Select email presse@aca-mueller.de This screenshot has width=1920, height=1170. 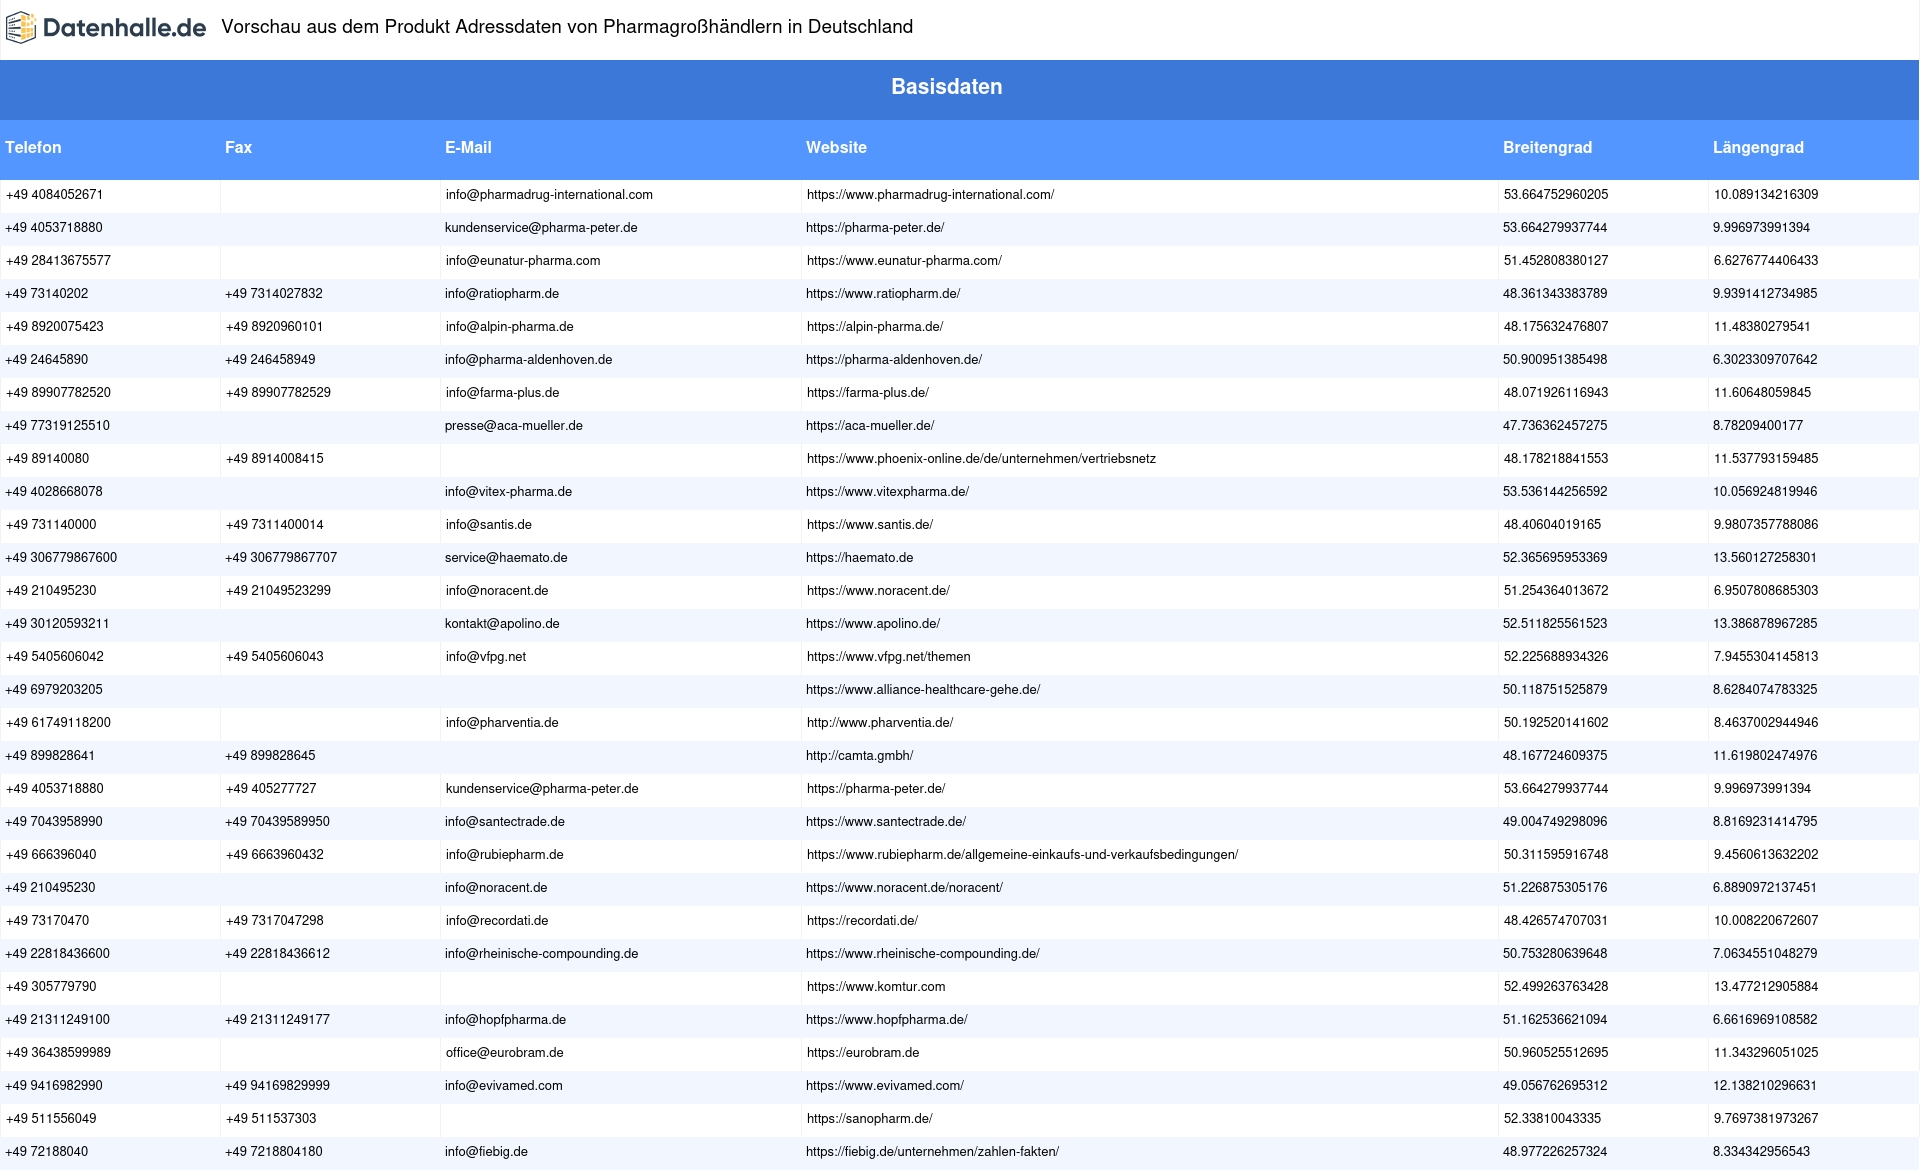514,426
